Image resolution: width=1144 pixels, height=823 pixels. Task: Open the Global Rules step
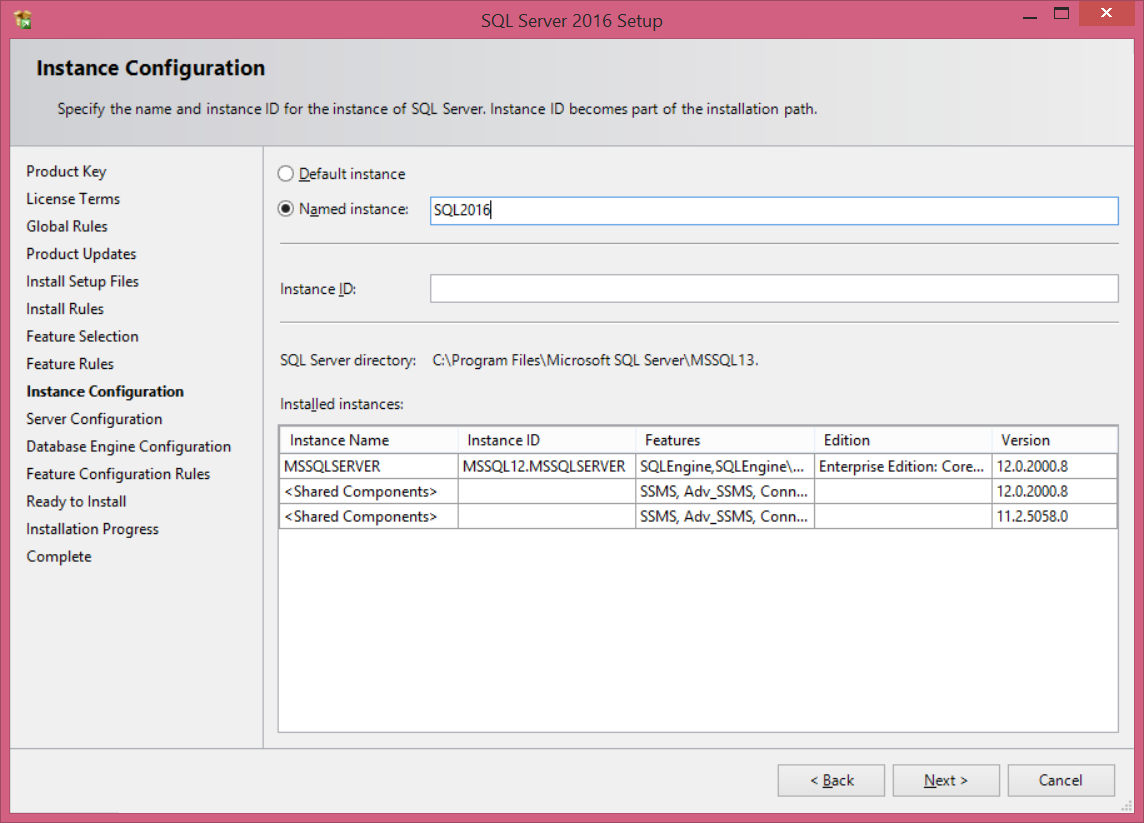click(x=67, y=226)
